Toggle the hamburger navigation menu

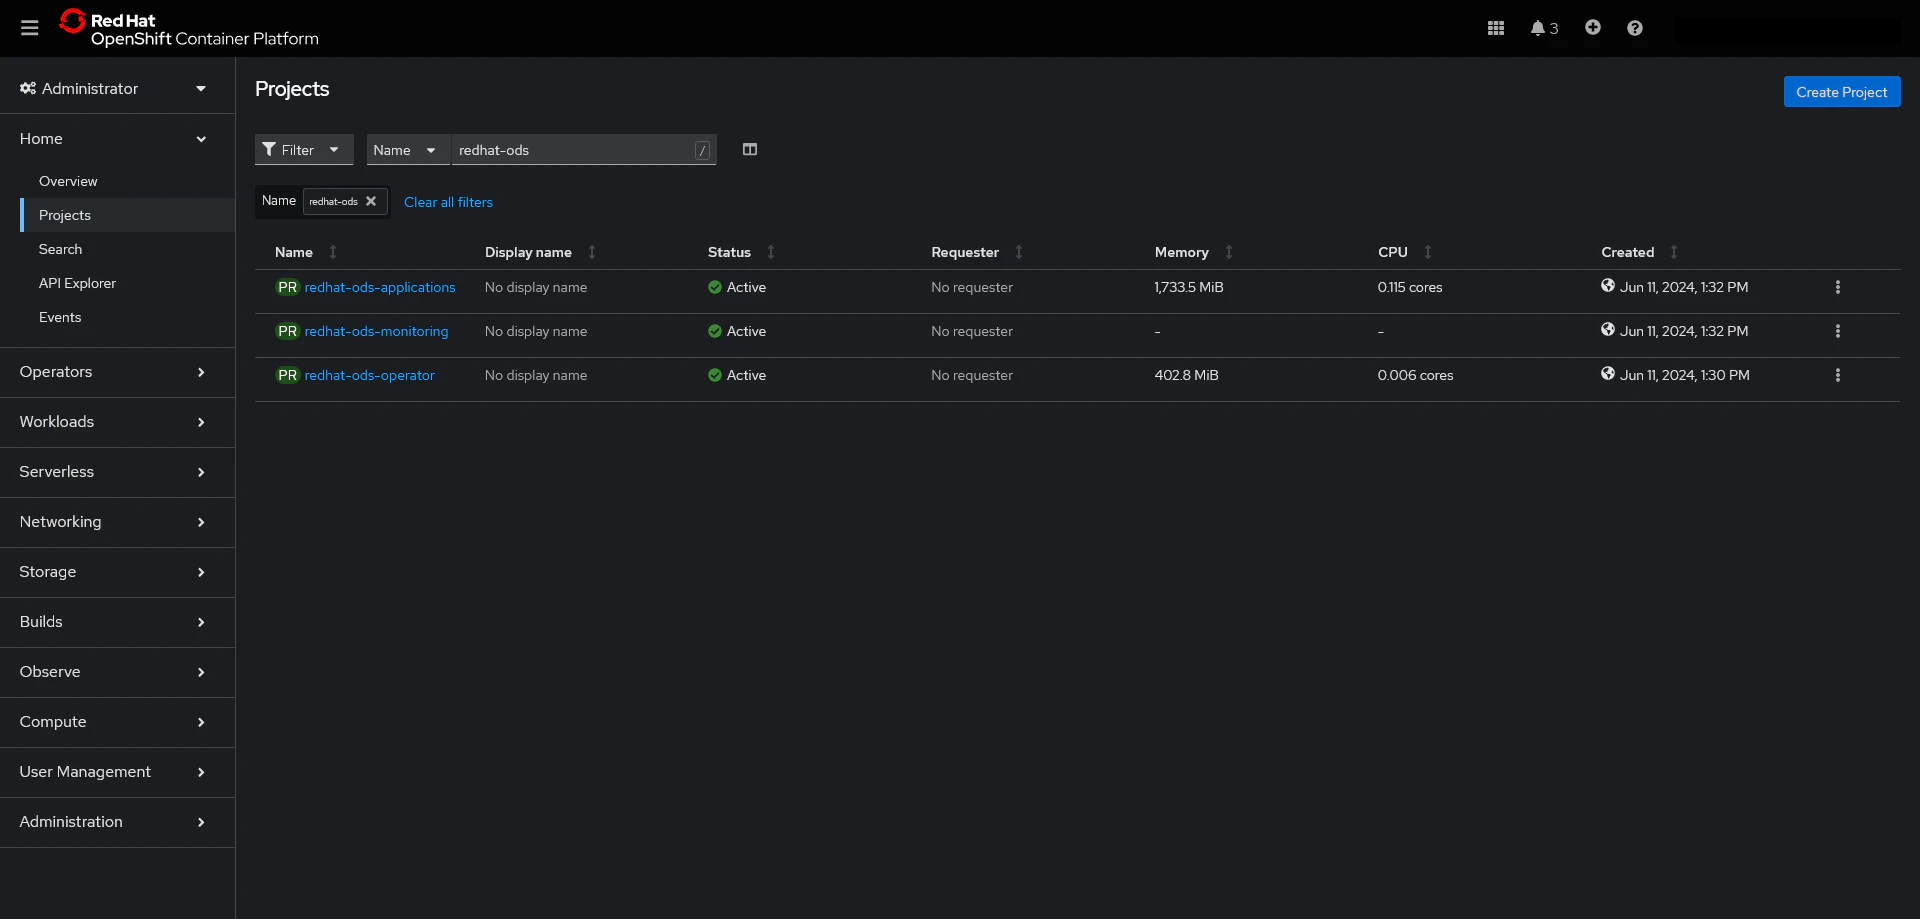point(30,28)
